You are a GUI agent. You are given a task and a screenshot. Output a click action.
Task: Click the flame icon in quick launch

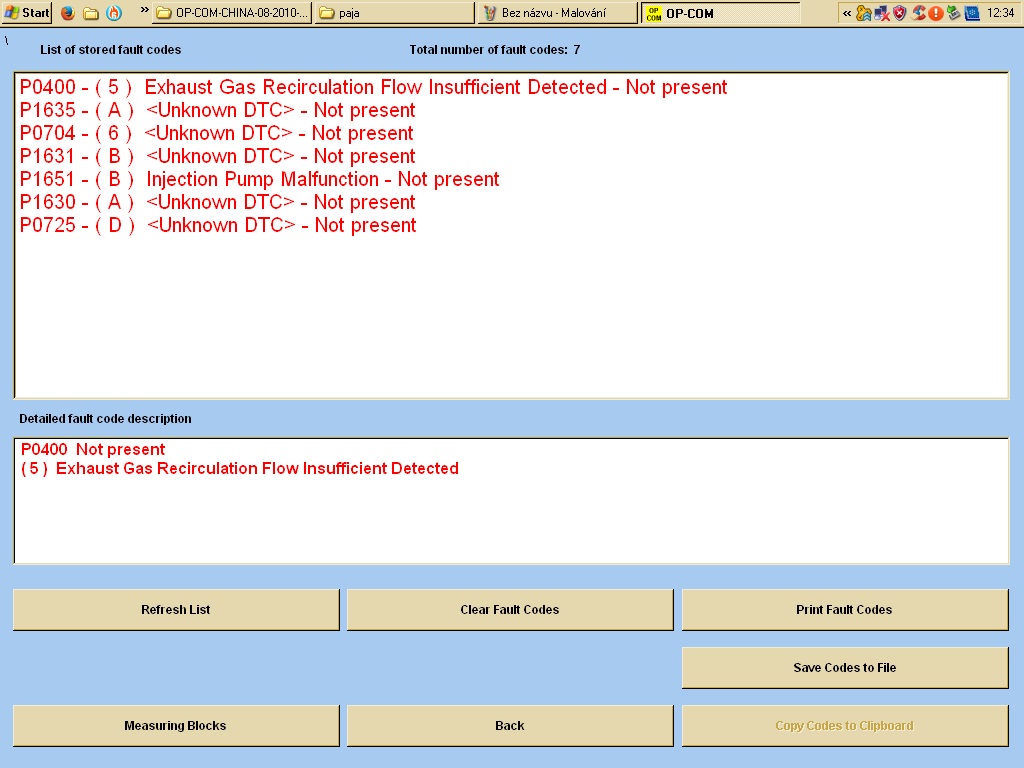tap(114, 13)
